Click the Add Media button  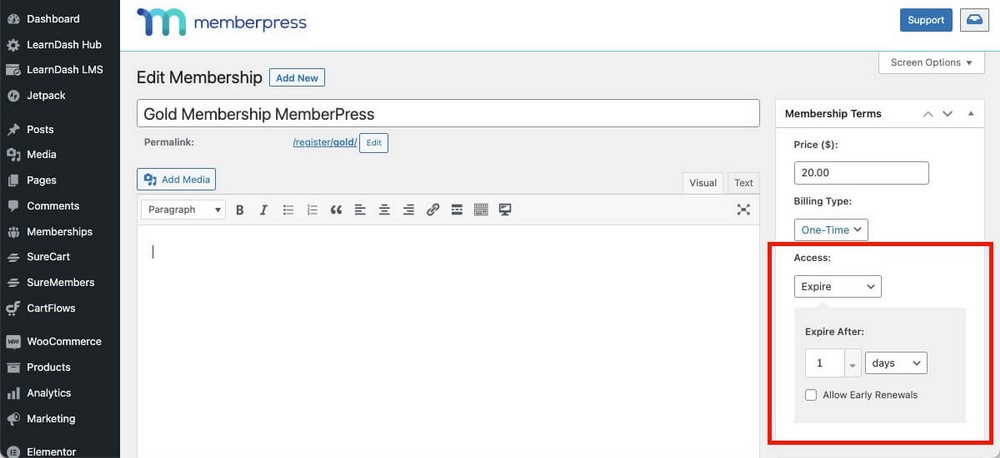click(177, 179)
